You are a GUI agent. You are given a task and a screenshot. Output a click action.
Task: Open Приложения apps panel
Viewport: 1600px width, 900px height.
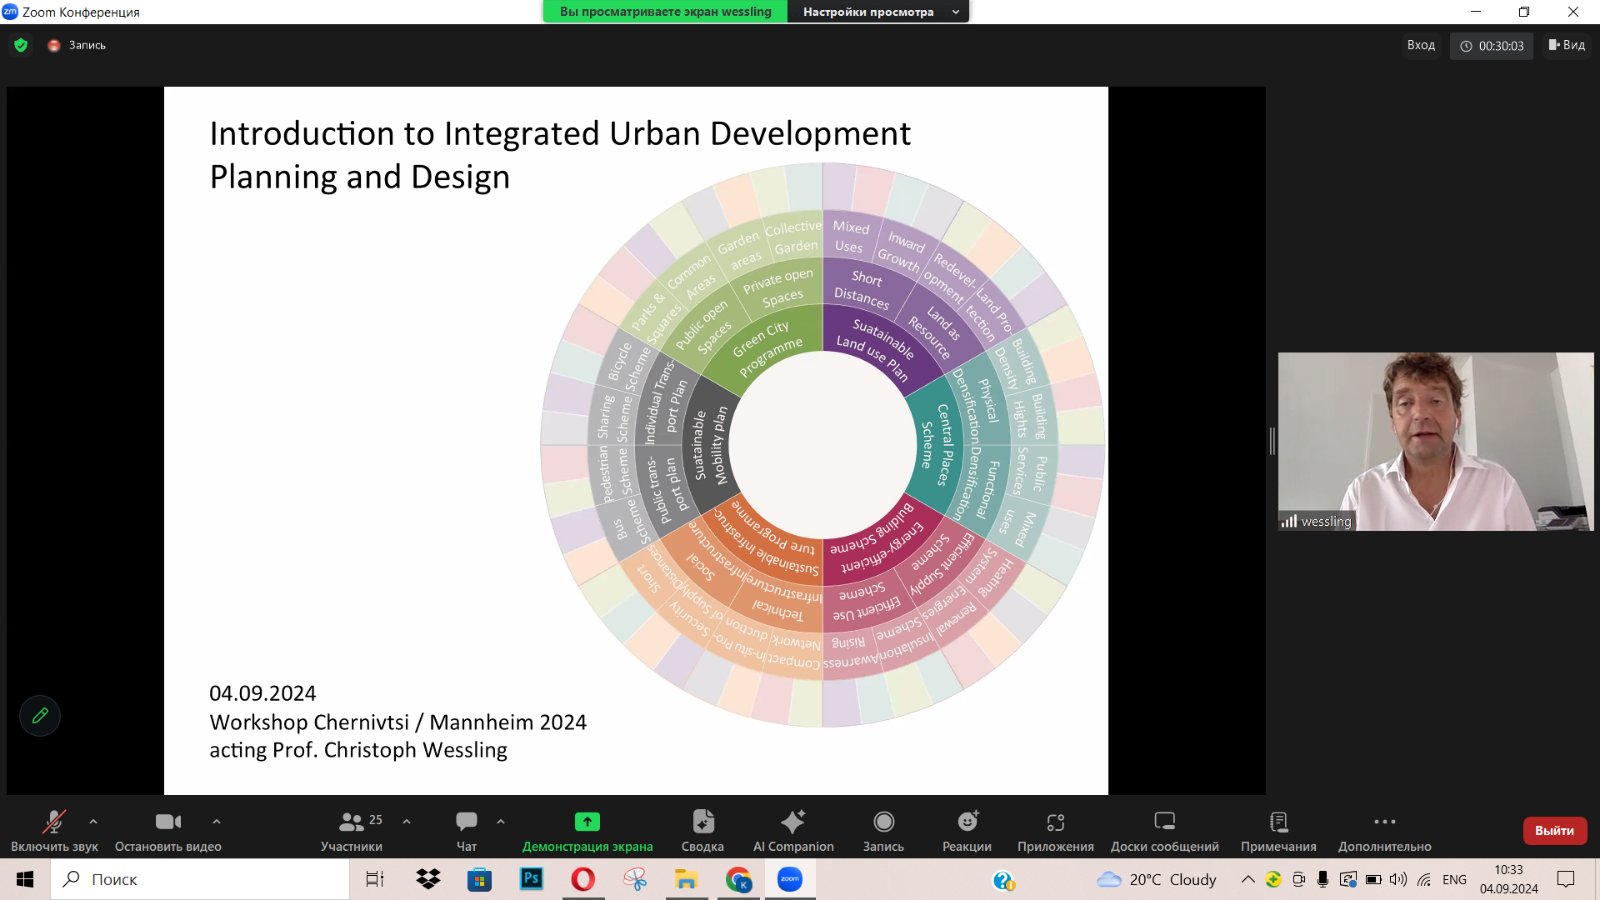(x=1055, y=831)
